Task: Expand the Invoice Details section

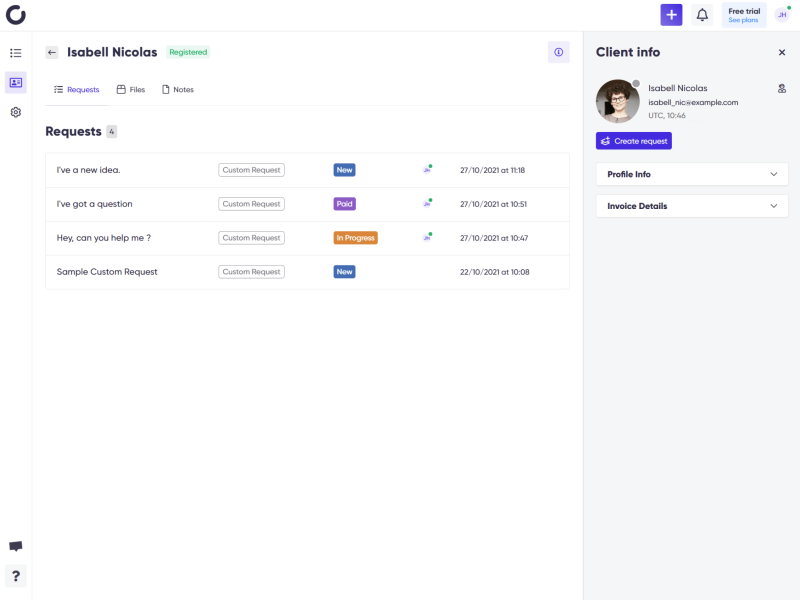Action: [692, 206]
